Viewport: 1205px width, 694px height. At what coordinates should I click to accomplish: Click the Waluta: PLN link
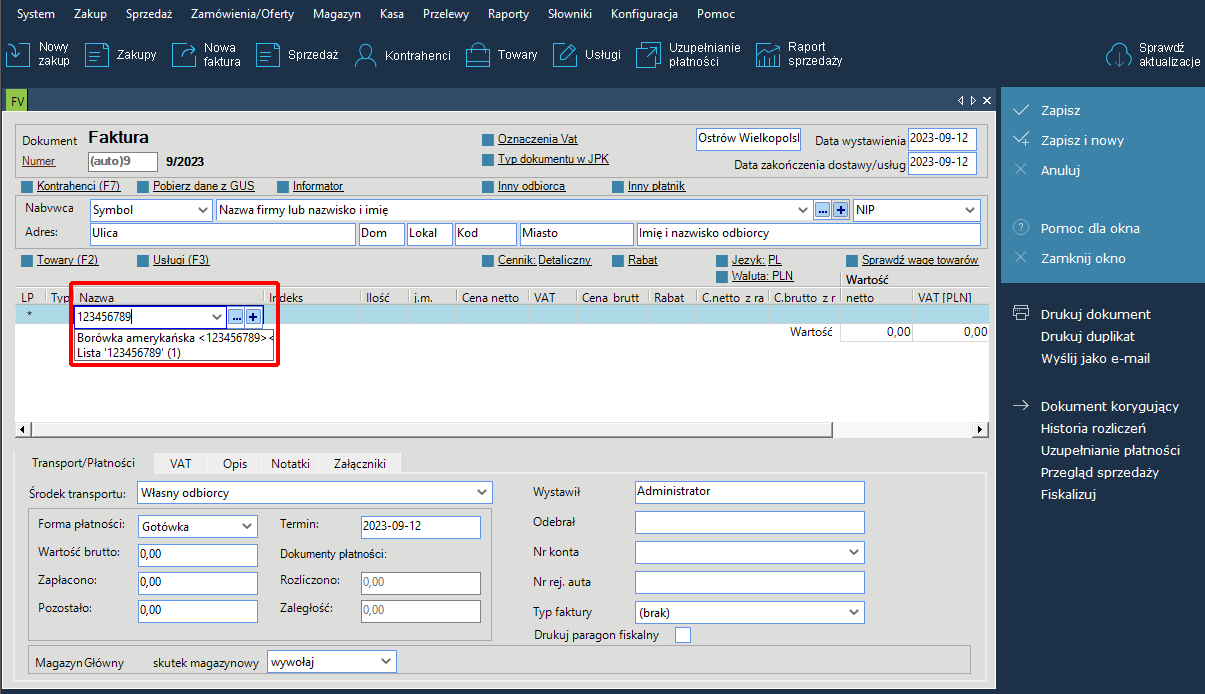763,276
